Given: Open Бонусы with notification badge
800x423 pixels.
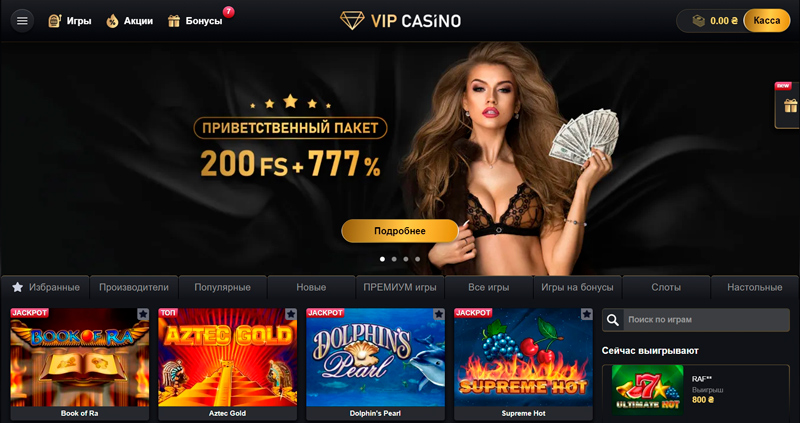Looking at the screenshot, I should pyautogui.click(x=196, y=21).
